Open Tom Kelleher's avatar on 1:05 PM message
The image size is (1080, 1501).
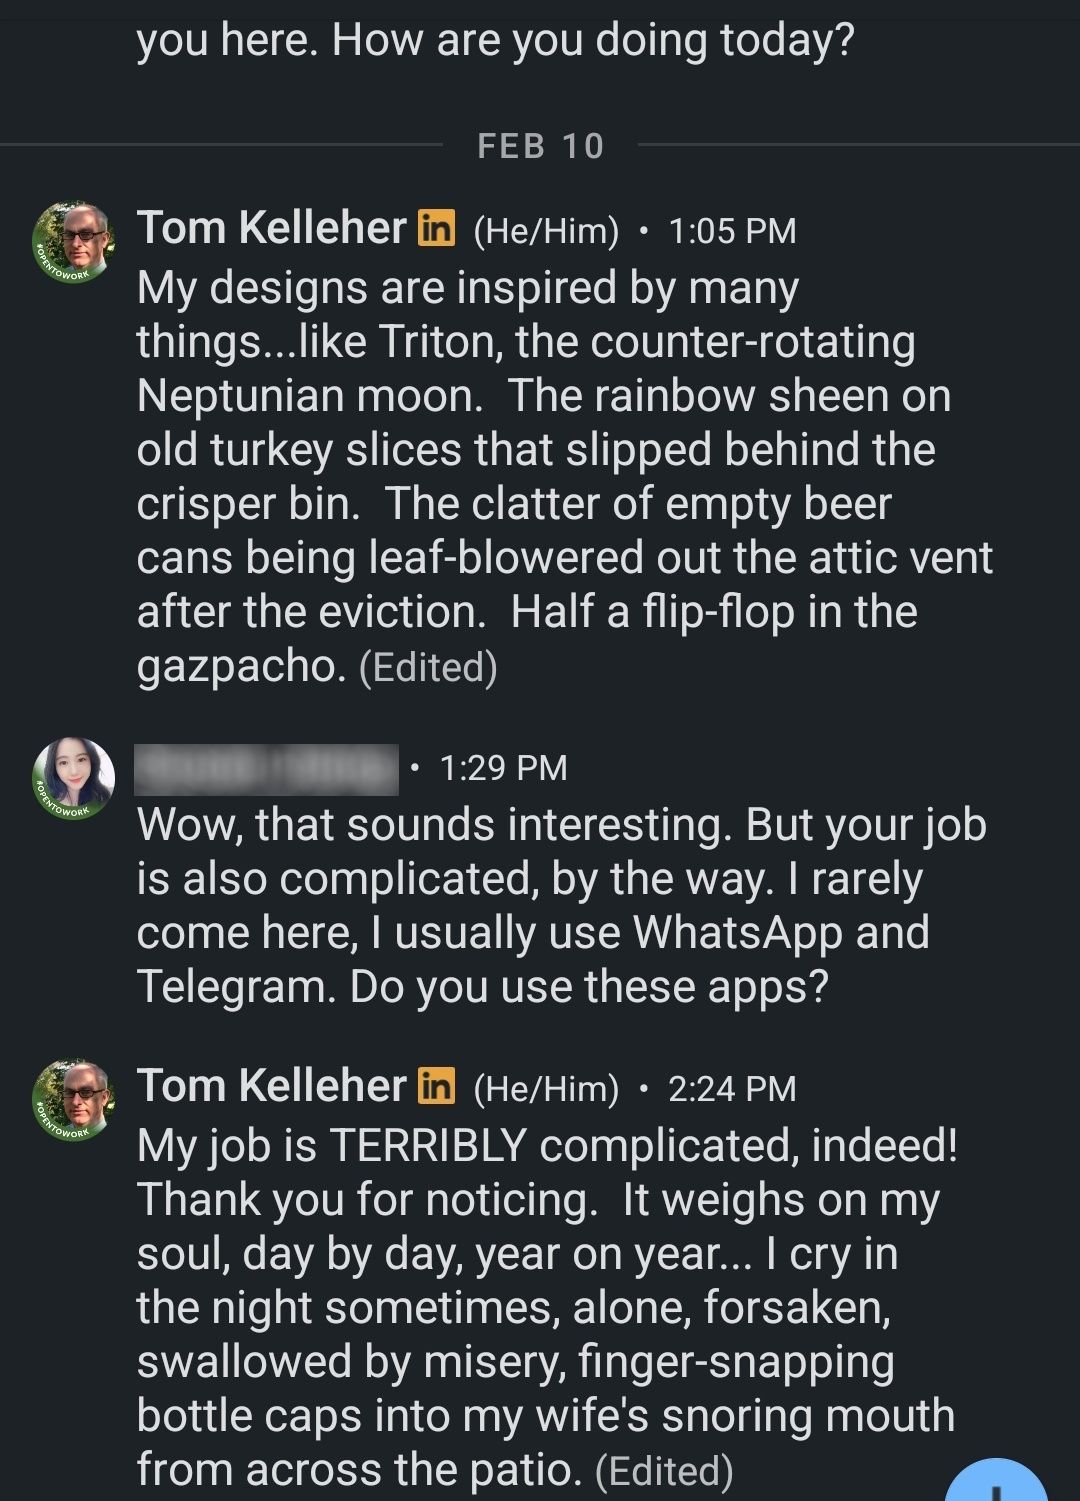74,243
